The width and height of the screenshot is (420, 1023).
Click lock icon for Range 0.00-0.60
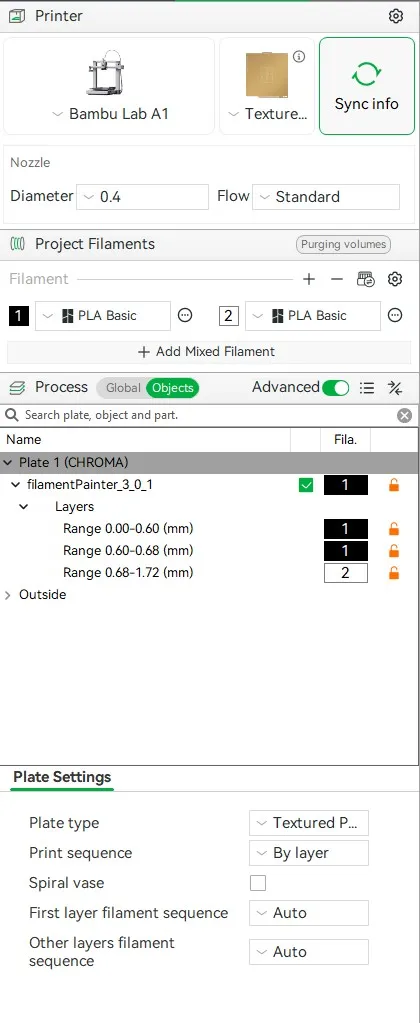(393, 529)
